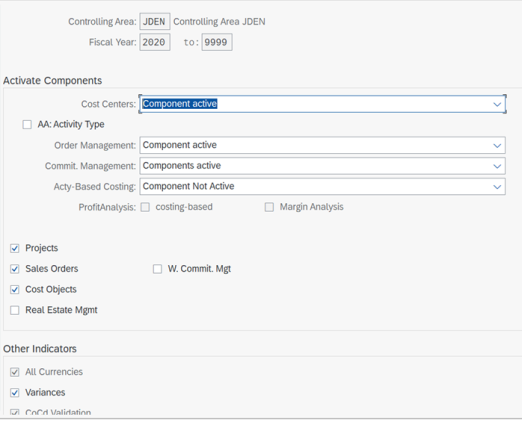Click the 'Fiscal Year:' label
Viewport: 522px width, 424px height.
(113, 42)
